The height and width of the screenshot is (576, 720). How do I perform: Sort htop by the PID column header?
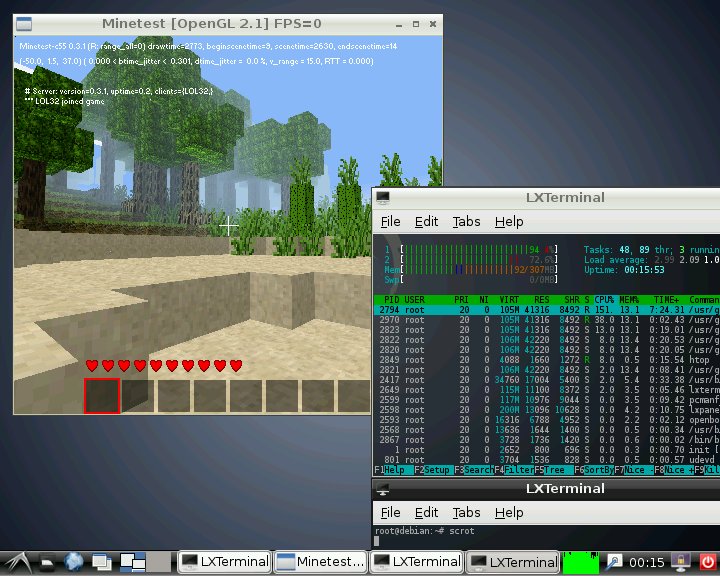click(x=391, y=299)
